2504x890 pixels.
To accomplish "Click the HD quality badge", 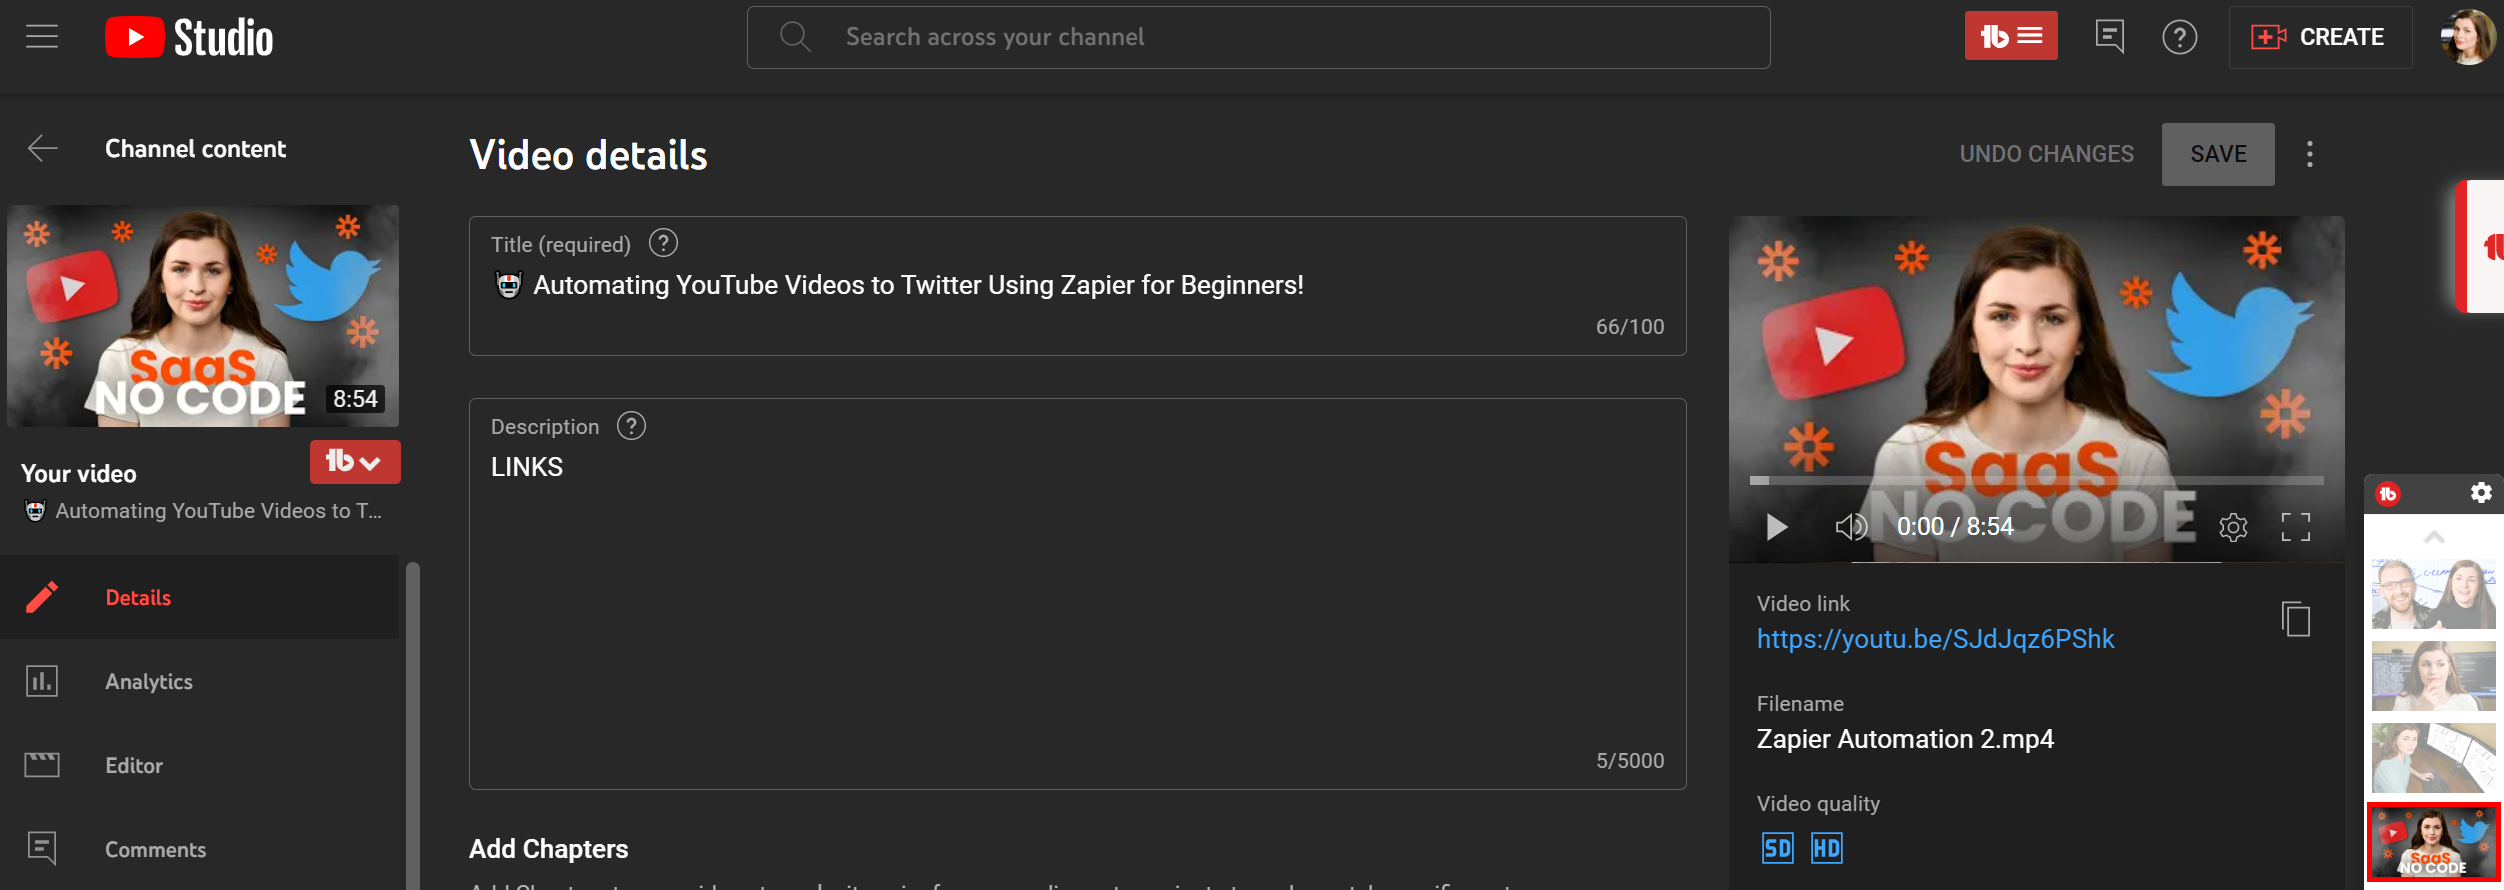I will (x=1826, y=848).
